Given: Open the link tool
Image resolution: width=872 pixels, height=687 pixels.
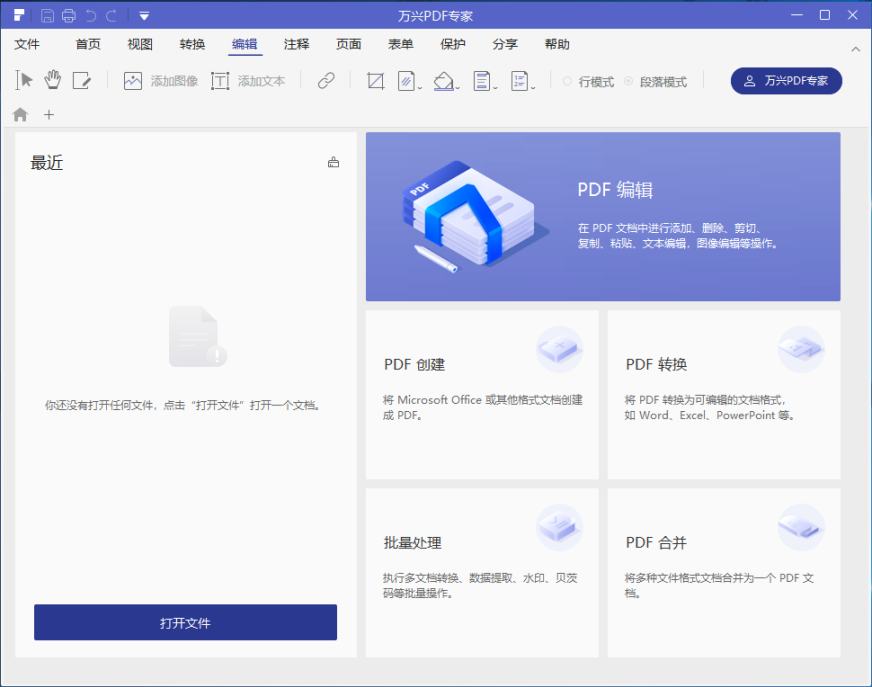Looking at the screenshot, I should point(327,81).
